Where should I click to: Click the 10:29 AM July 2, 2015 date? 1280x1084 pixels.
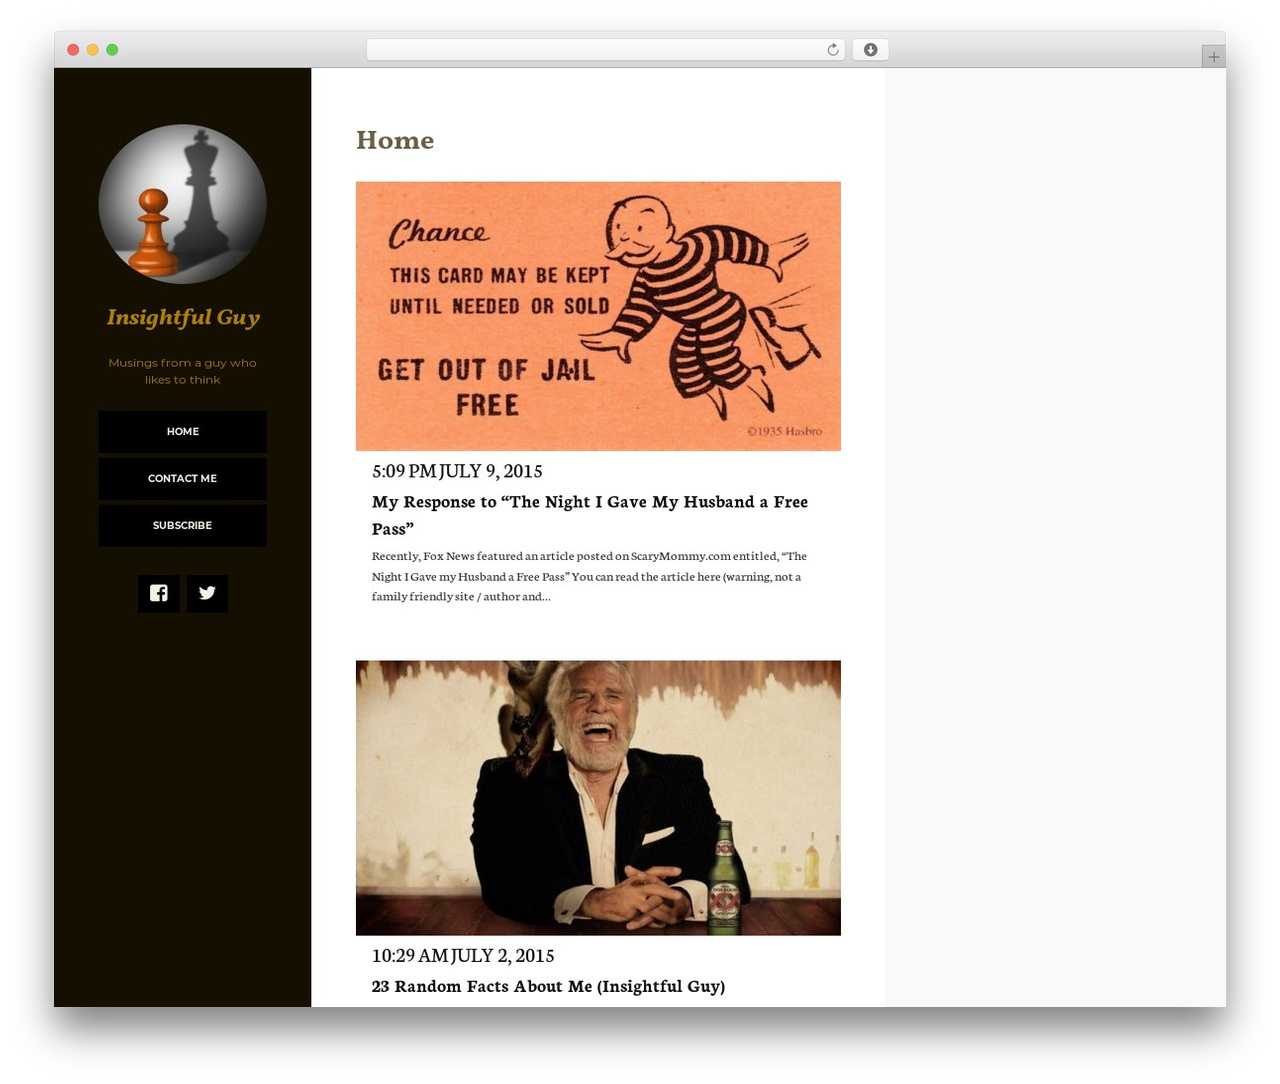pos(463,955)
